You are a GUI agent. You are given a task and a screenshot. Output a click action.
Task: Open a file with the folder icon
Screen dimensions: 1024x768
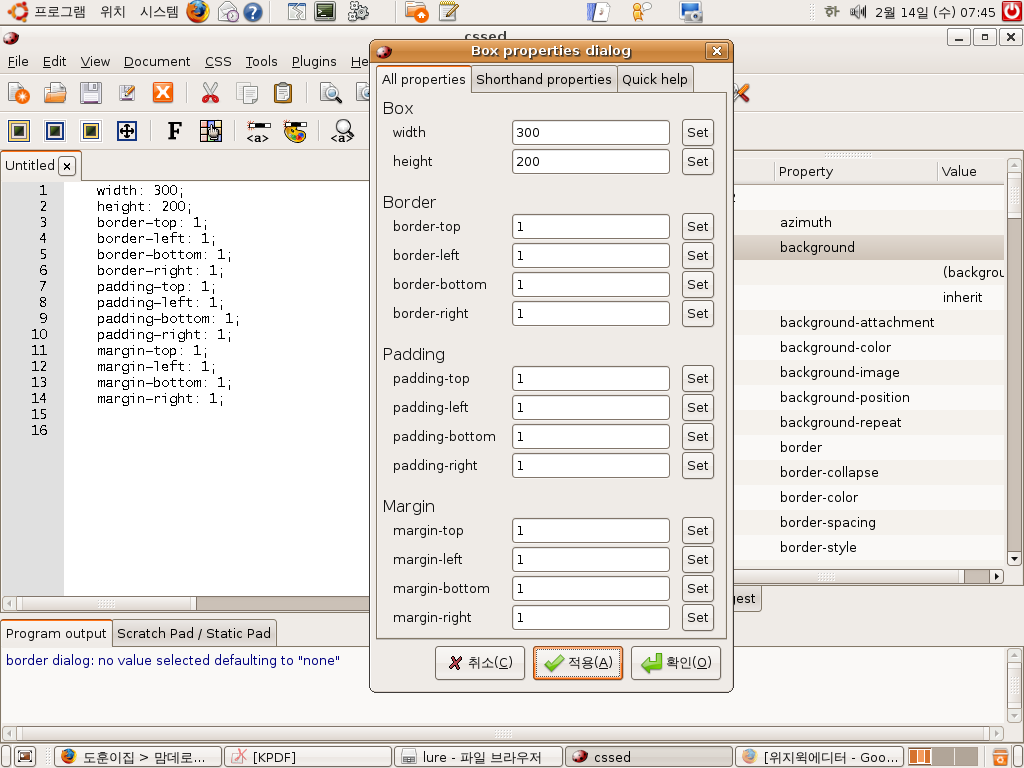55,93
